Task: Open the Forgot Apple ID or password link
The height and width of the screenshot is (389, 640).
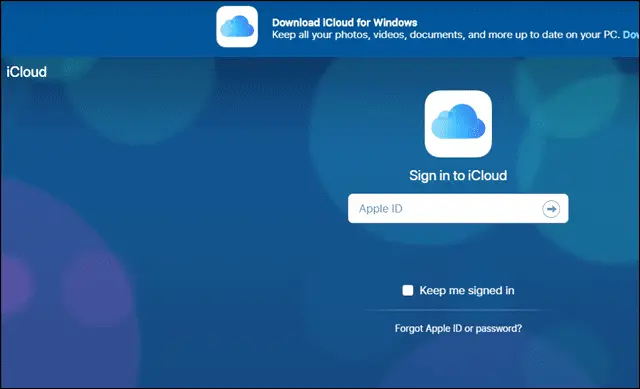Action: (458, 328)
